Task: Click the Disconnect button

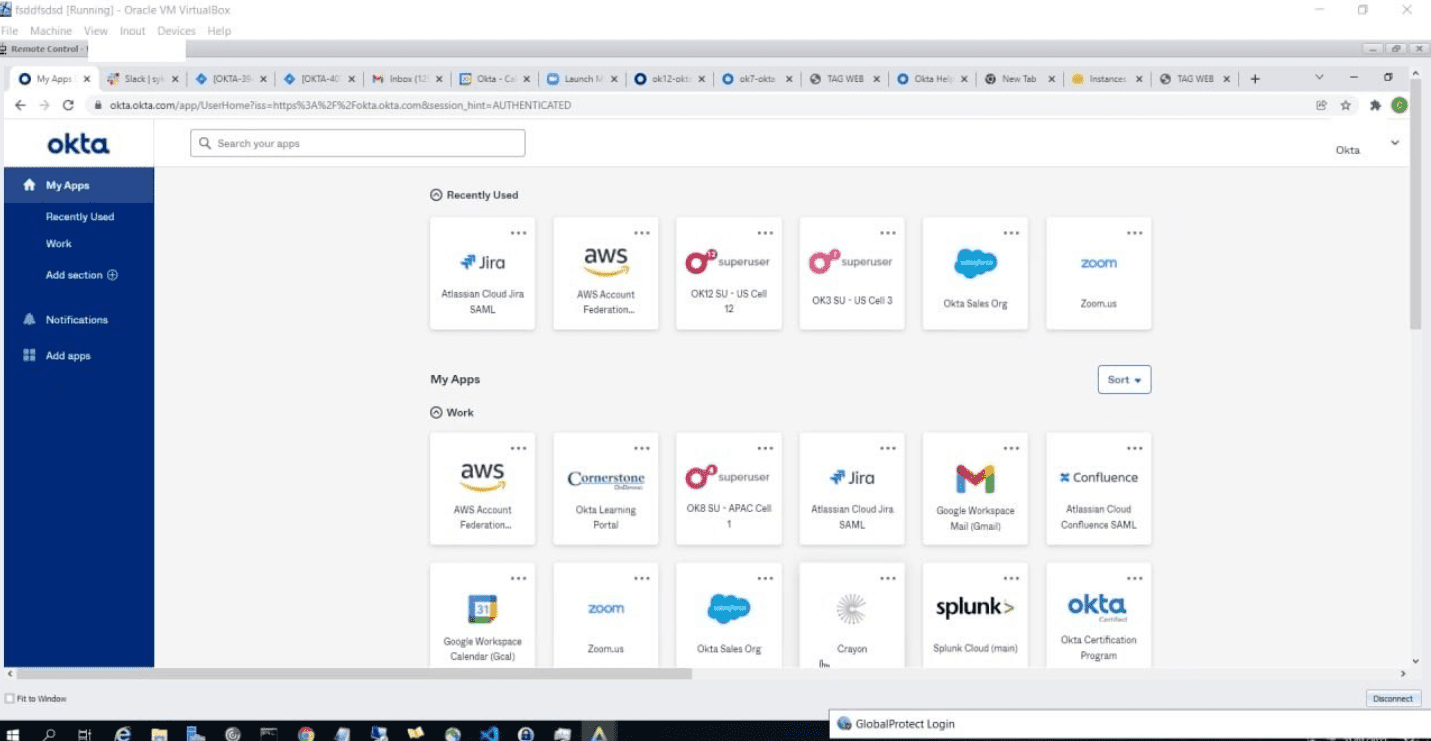Action: [1392, 699]
